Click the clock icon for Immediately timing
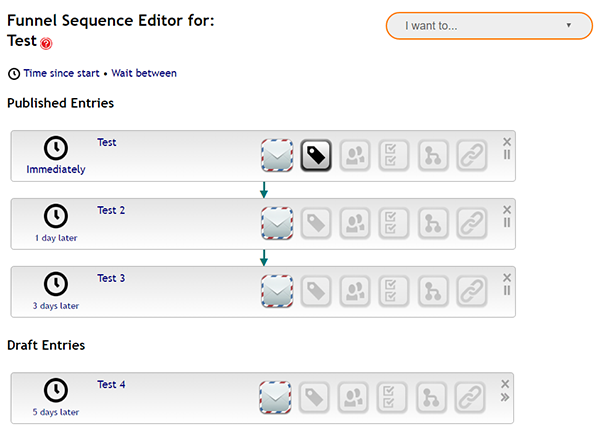 56,148
